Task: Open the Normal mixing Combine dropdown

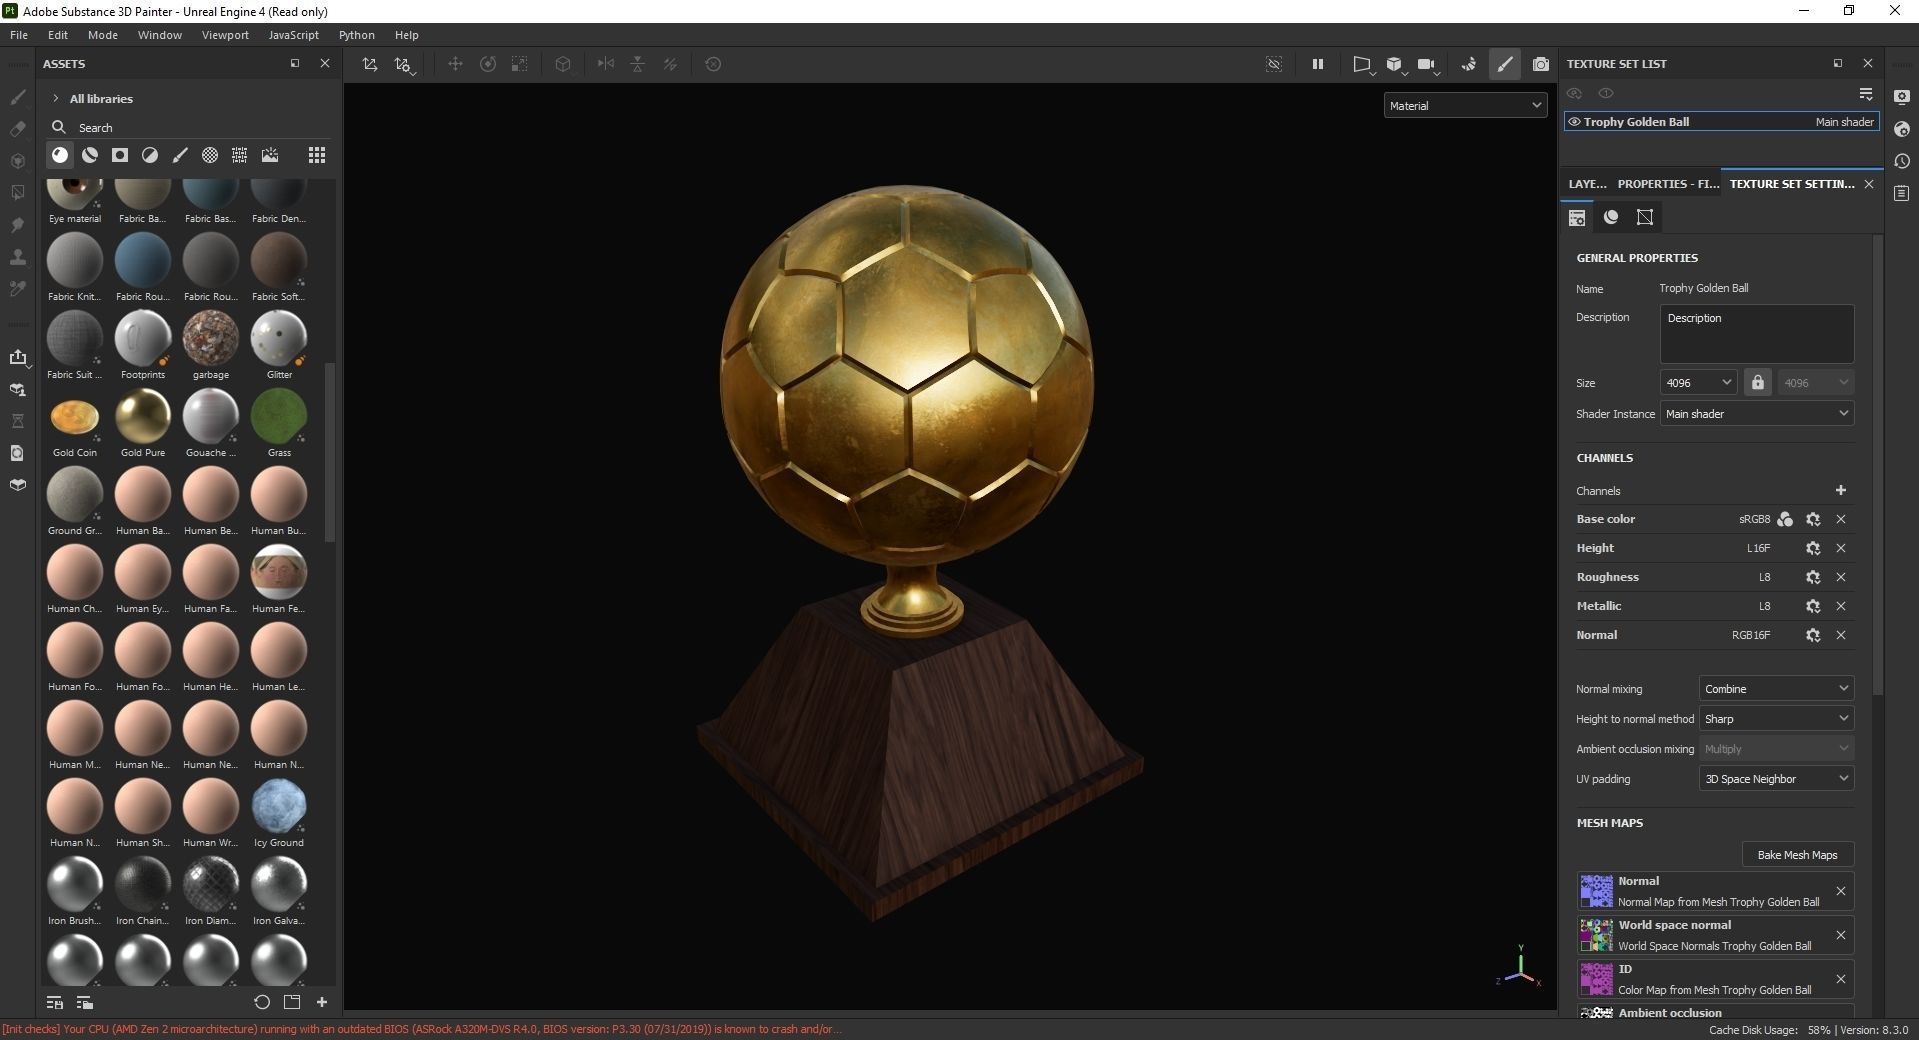Action: tap(1776, 689)
